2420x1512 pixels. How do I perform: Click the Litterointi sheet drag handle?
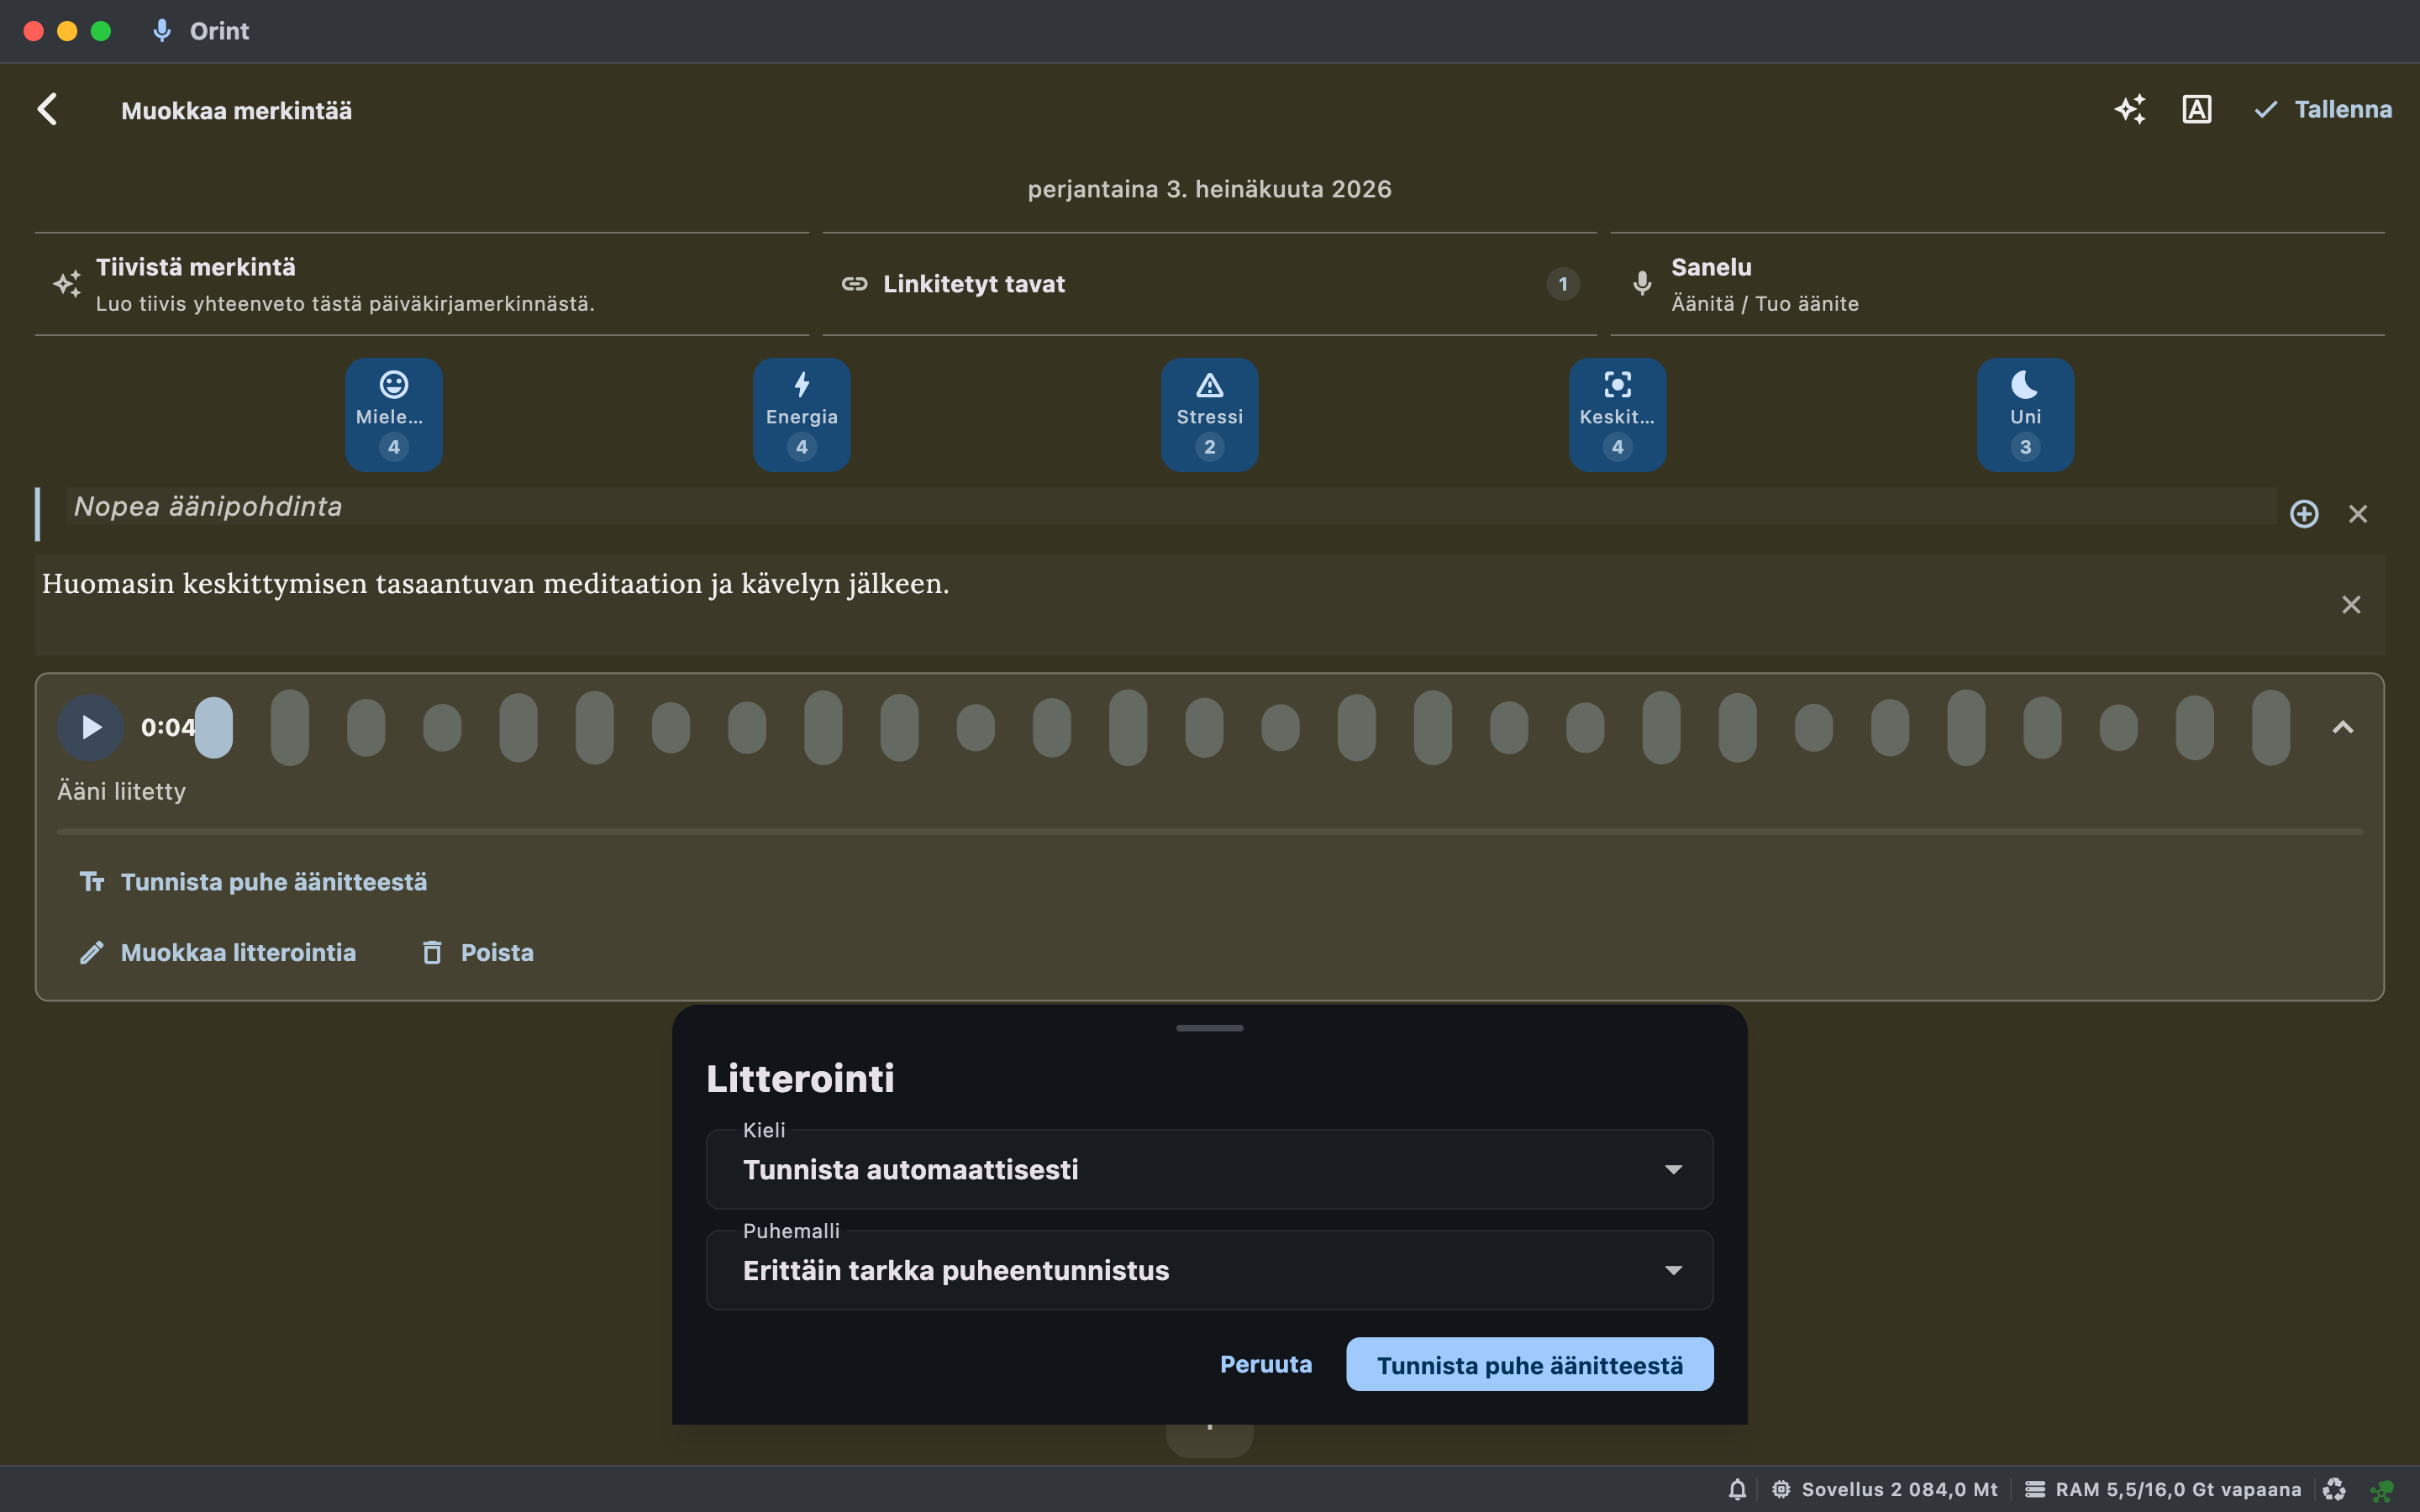(x=1210, y=1028)
